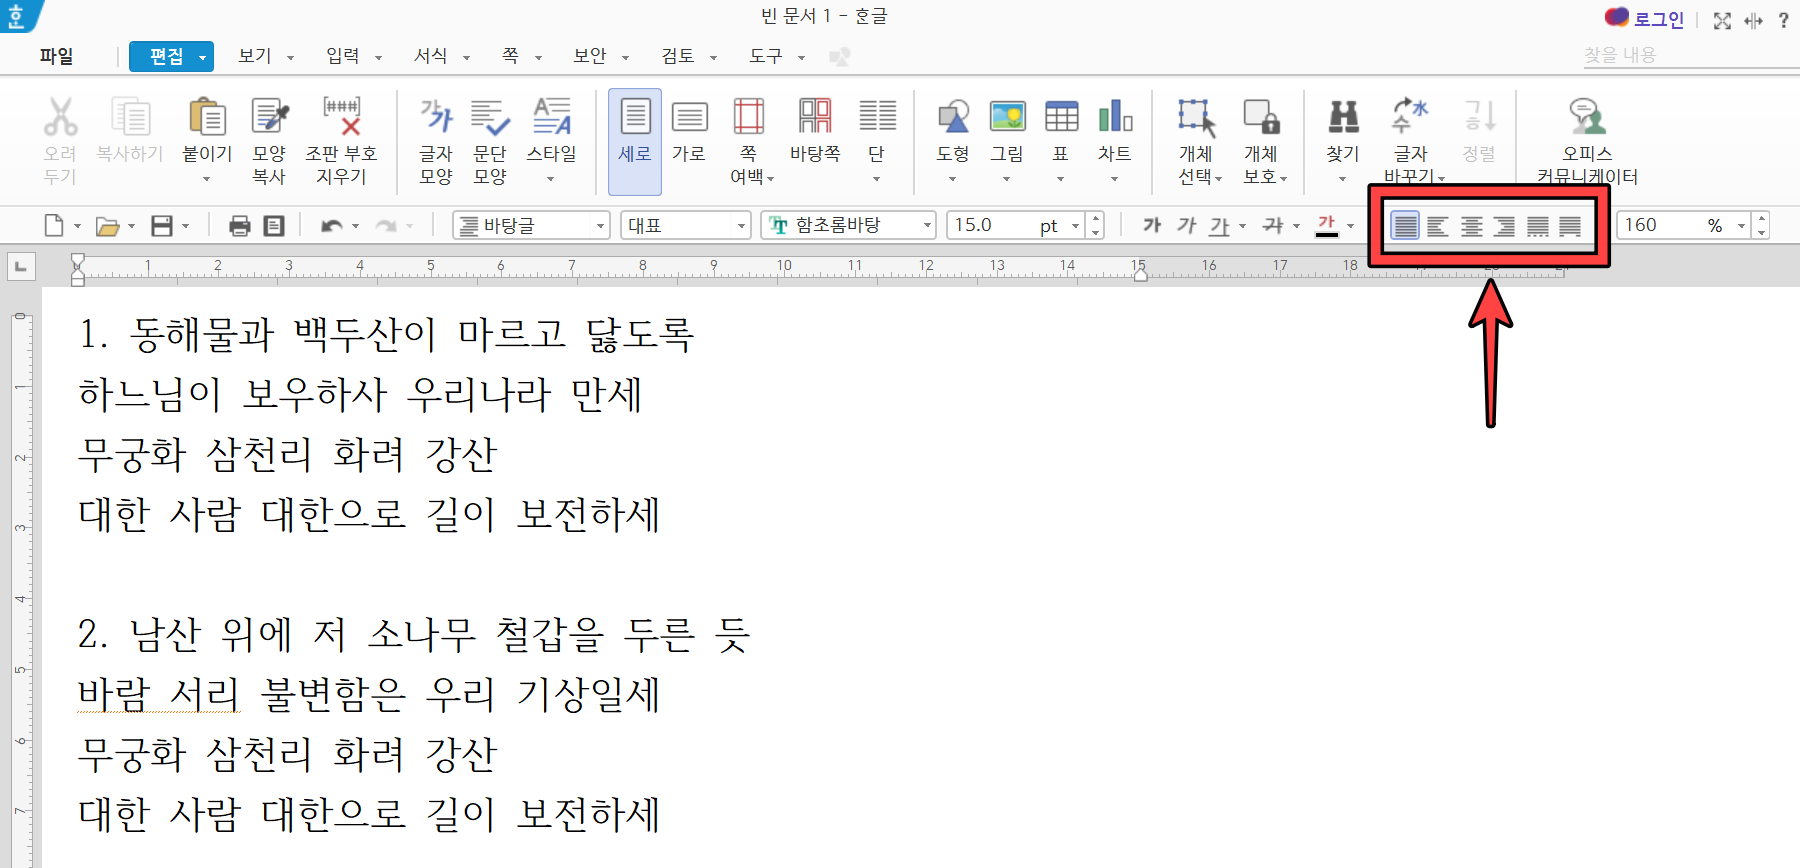
Task: Click the Undo arrow icon
Action: tap(332, 226)
